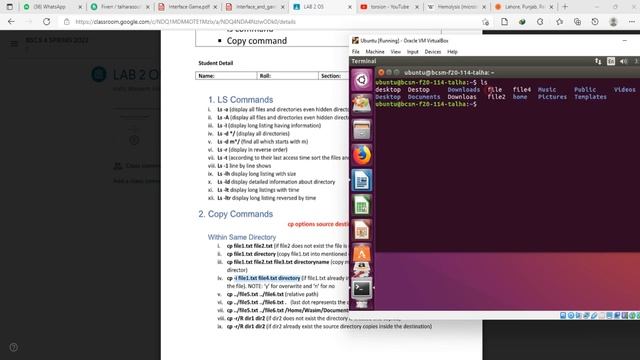Open the browser Favorites star icon

click(x=559, y=22)
